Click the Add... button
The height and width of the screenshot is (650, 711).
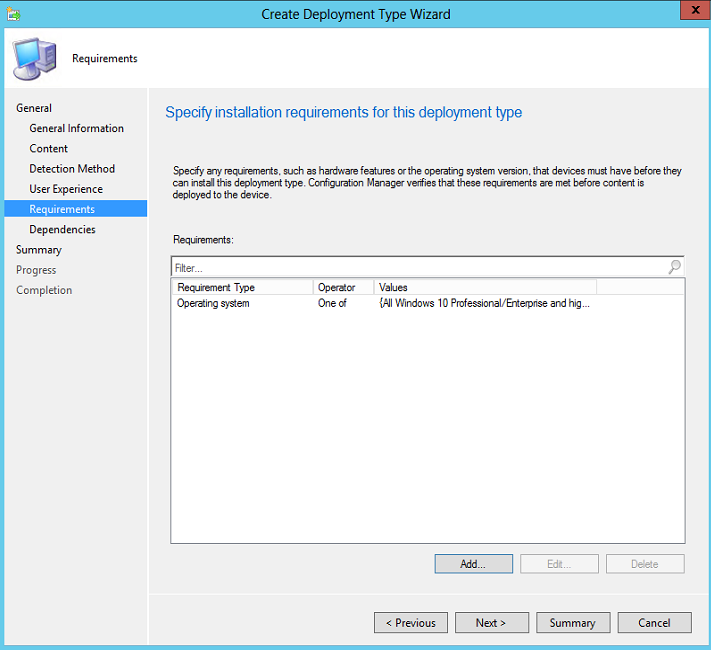[473, 564]
